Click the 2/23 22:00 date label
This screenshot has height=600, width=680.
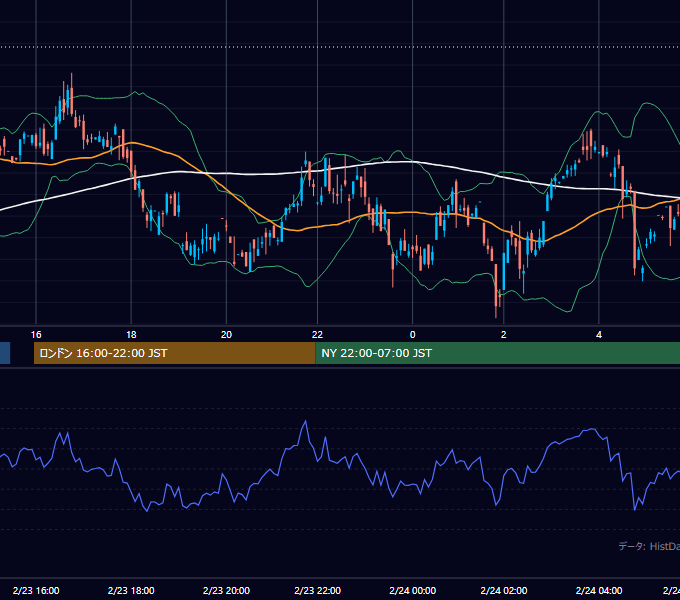click(317, 590)
